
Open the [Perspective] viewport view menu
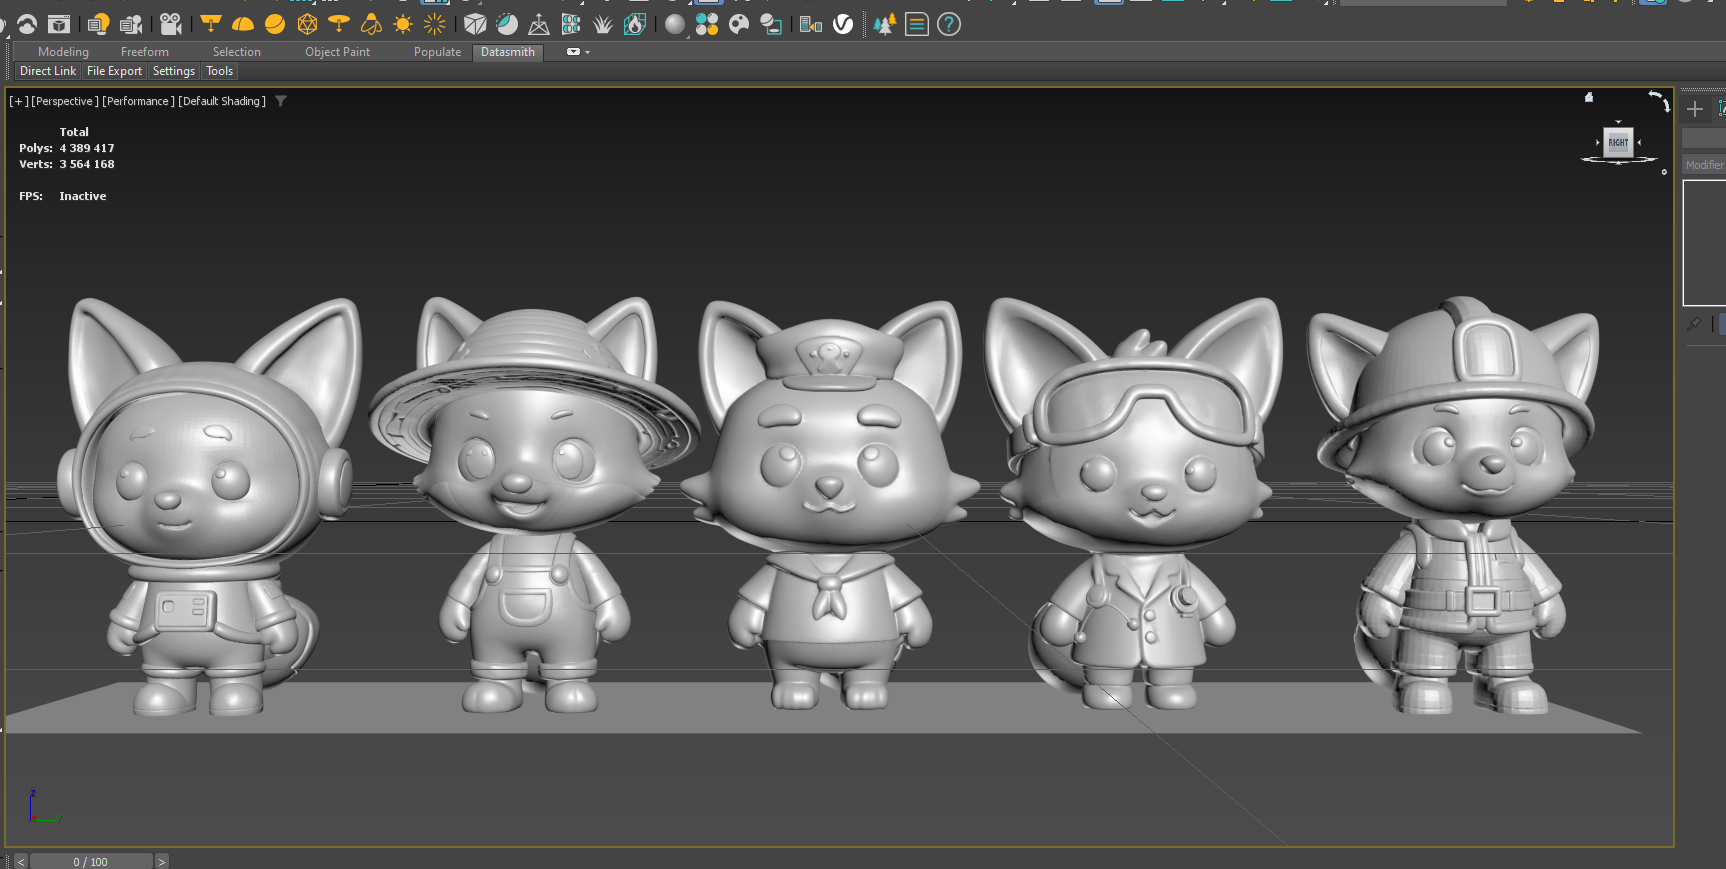pos(65,101)
